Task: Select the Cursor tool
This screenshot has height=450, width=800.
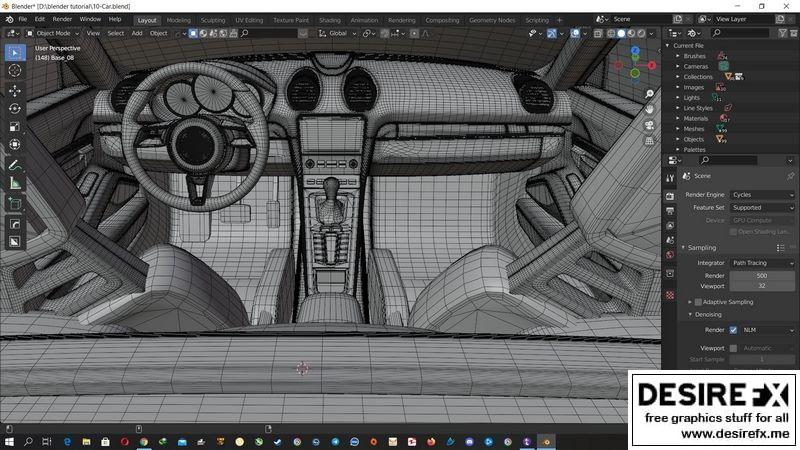Action: coord(15,70)
